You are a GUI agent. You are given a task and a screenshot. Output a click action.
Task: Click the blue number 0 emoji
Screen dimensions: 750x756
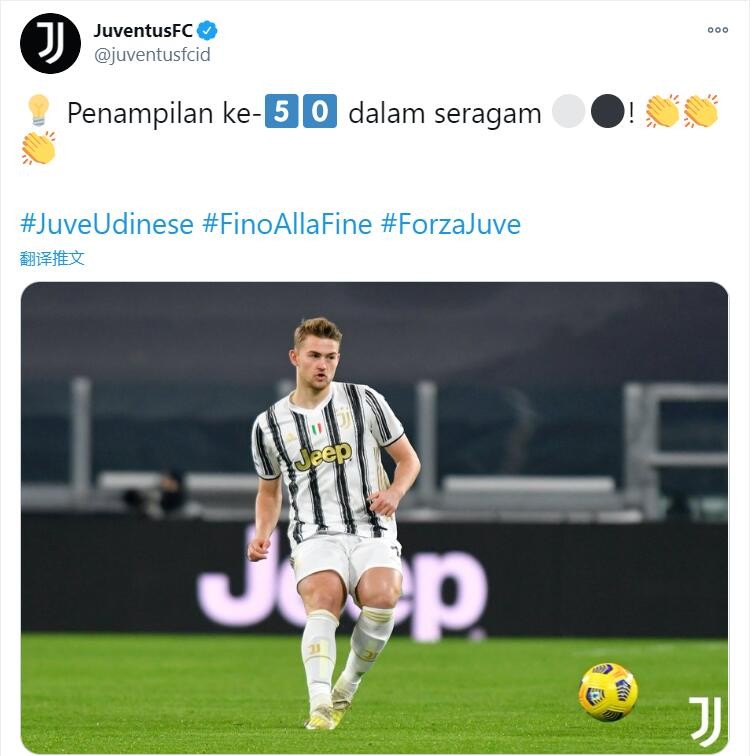[320, 111]
